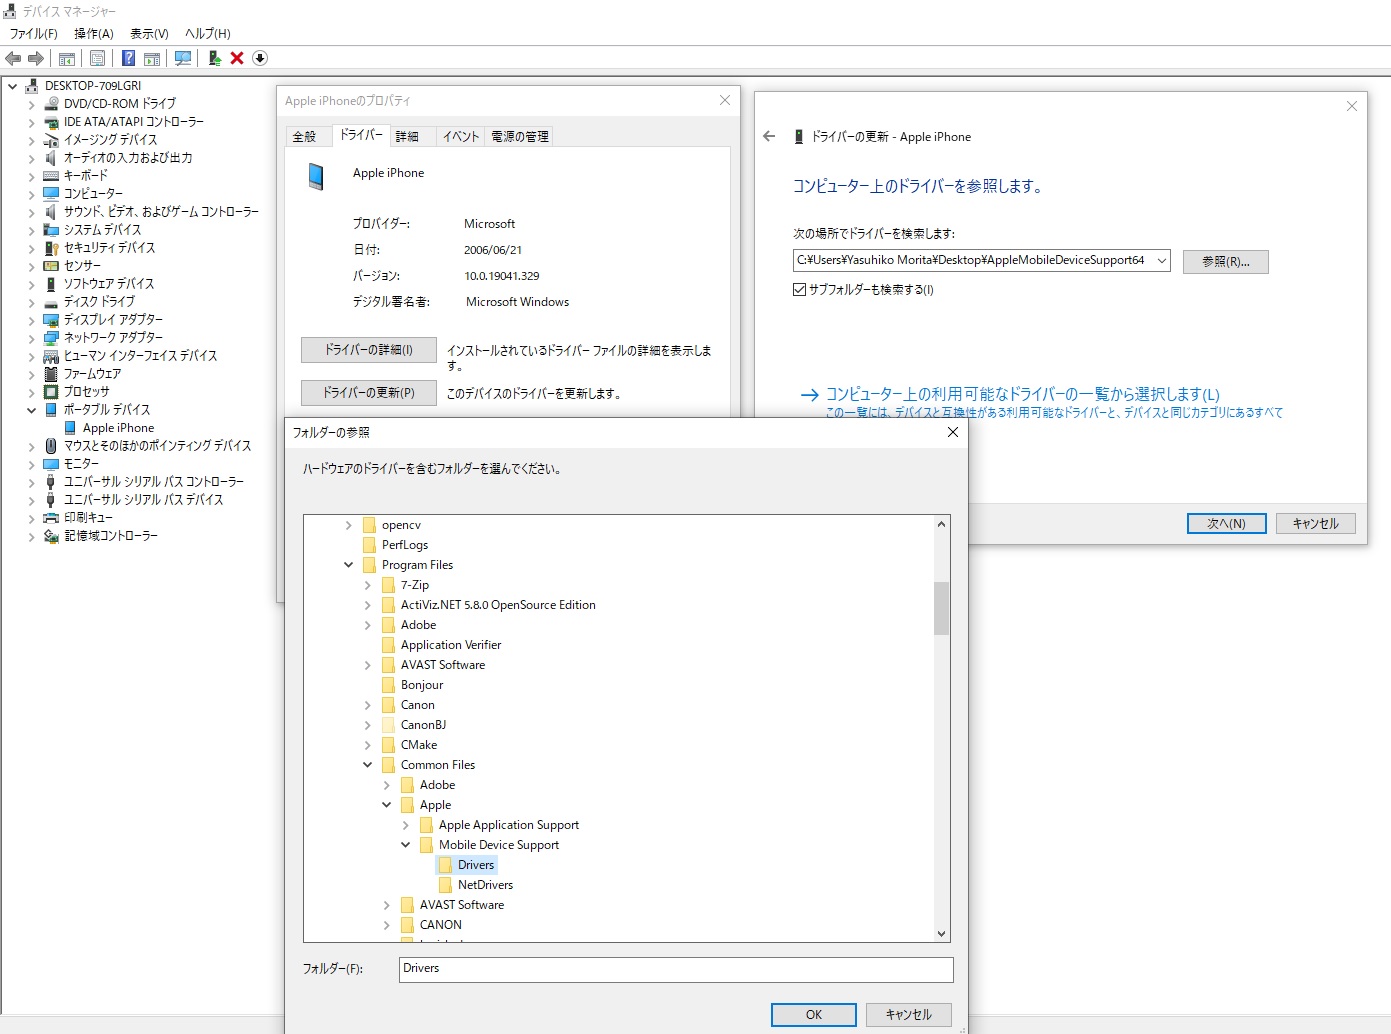
Task: Select the DVD/CD-ROM ドライブ device category
Action: [119, 104]
